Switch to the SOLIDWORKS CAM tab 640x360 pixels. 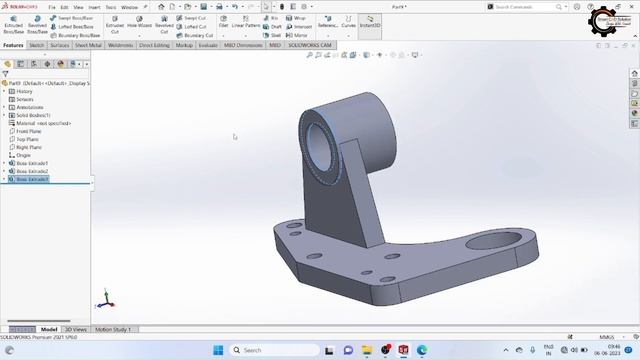pyautogui.click(x=310, y=45)
